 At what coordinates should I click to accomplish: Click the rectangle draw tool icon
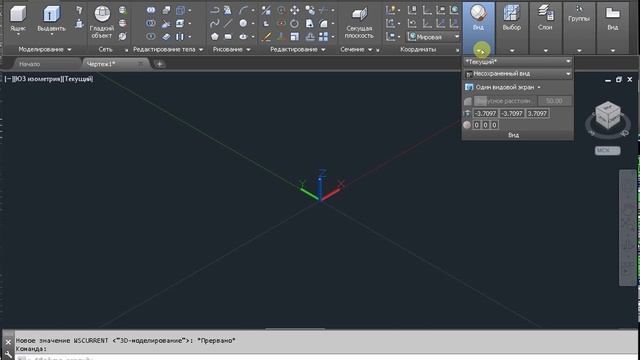(x=228, y=37)
